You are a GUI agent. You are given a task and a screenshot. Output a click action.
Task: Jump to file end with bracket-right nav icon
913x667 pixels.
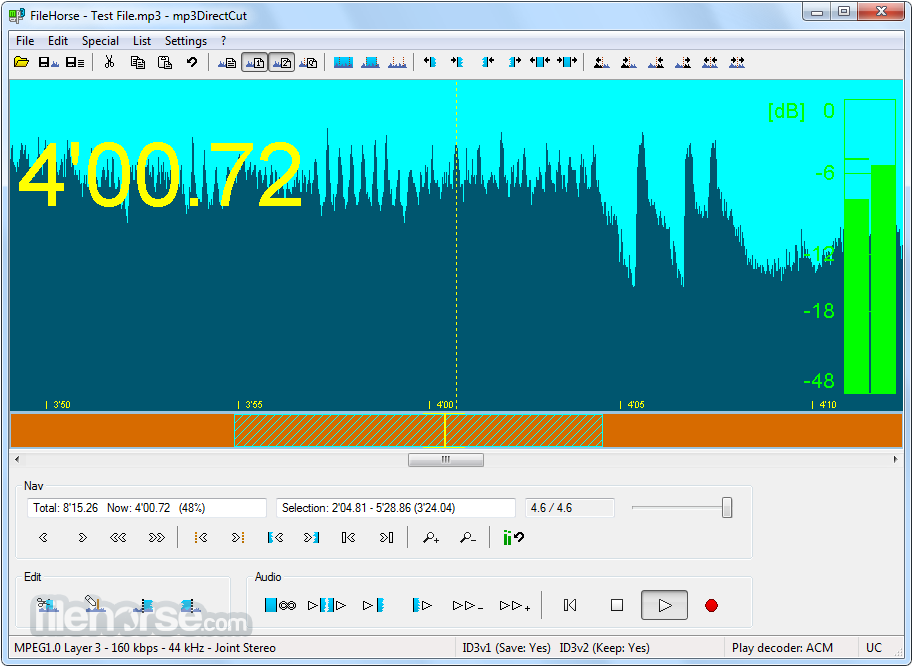(386, 538)
